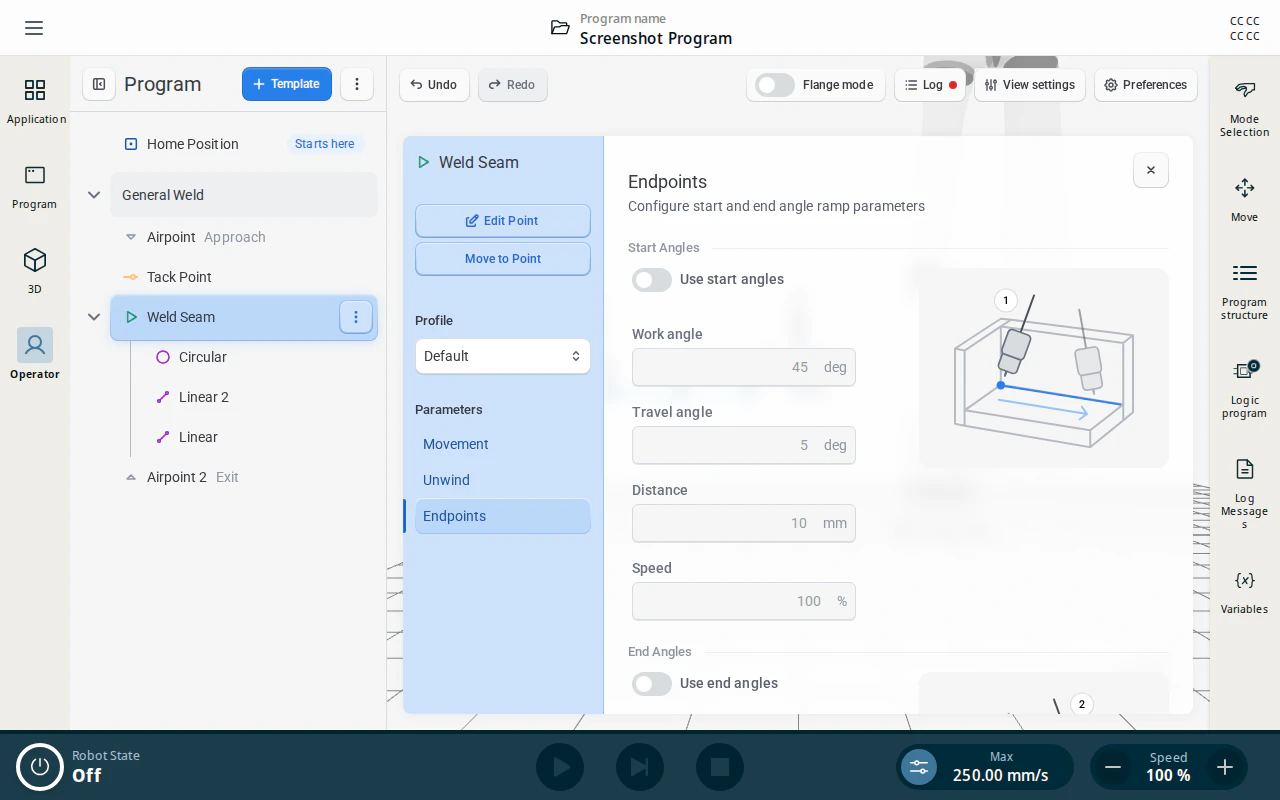Select the Operator sidebar icon
Image resolution: width=1280 pixels, height=800 pixels.
(x=35, y=354)
